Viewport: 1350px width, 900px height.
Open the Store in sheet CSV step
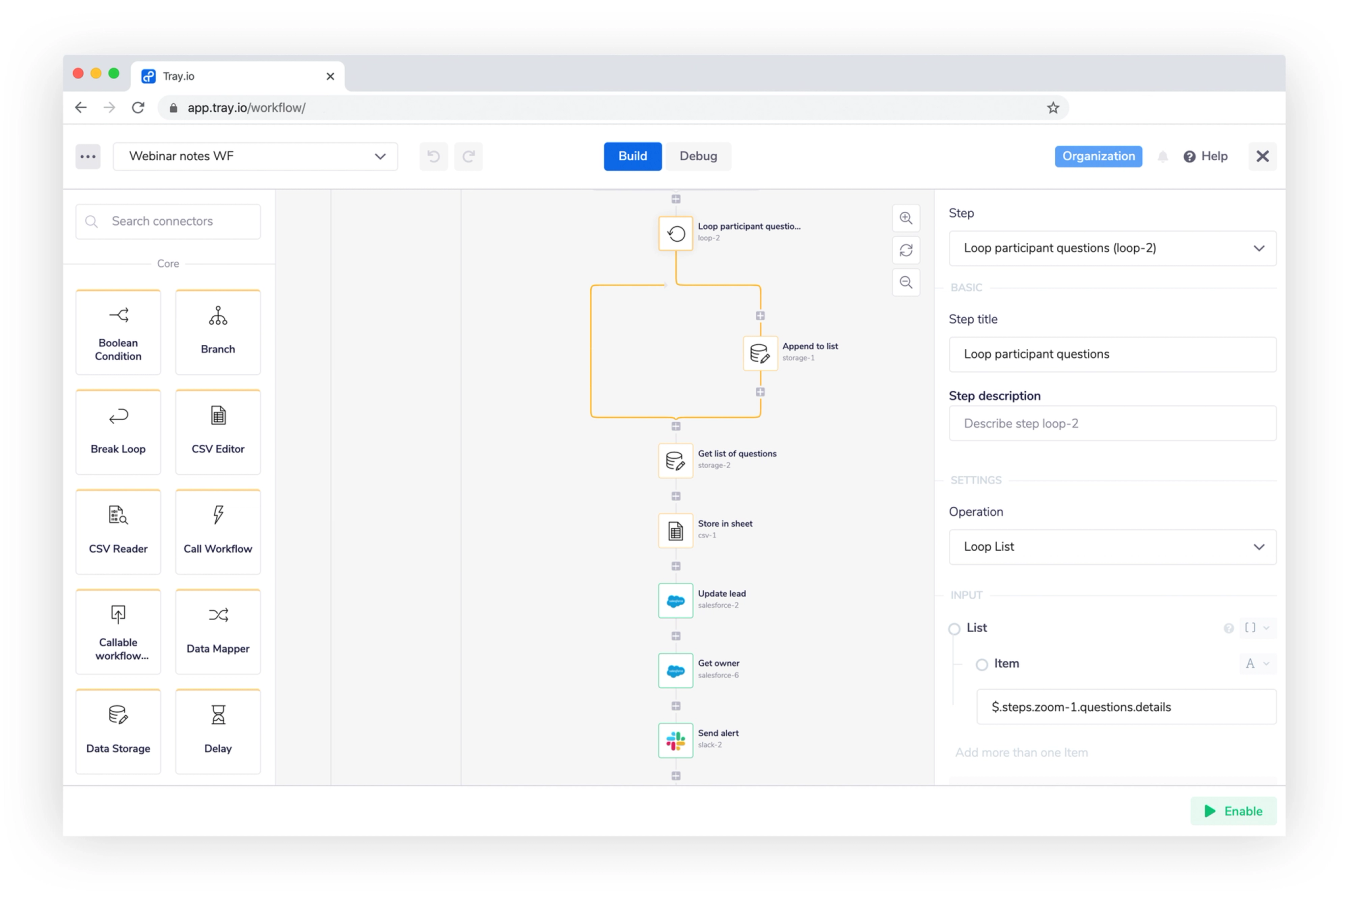pyautogui.click(x=676, y=530)
